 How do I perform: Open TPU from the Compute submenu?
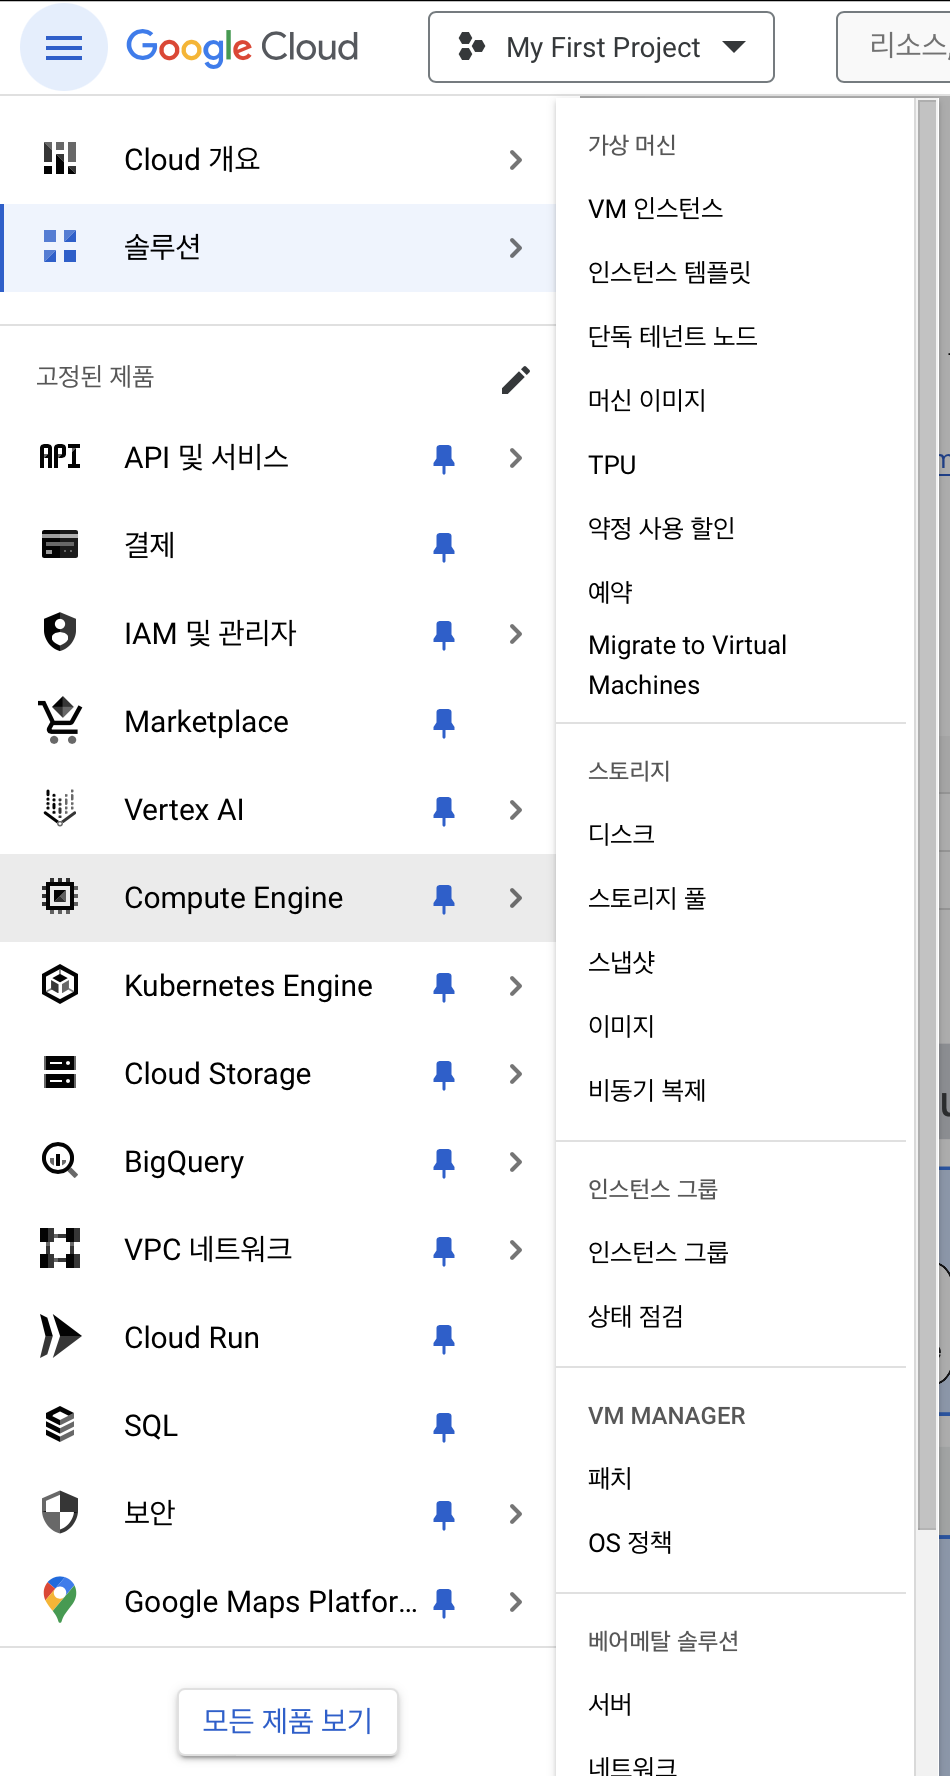[x=612, y=465]
